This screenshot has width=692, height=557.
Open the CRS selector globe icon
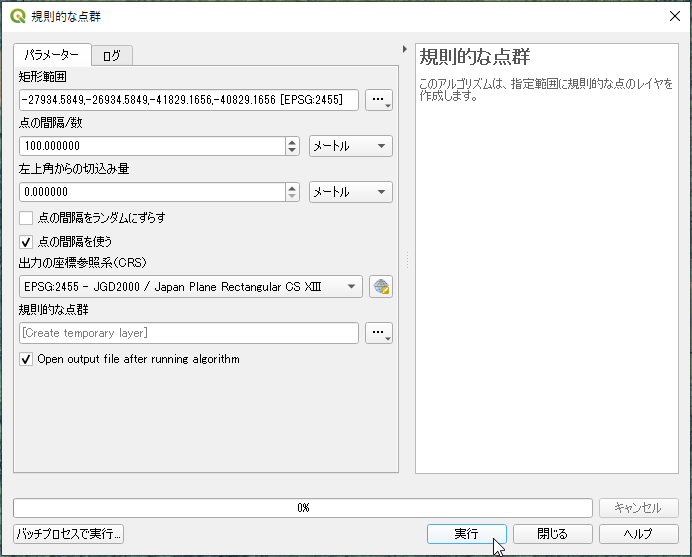coord(381,287)
